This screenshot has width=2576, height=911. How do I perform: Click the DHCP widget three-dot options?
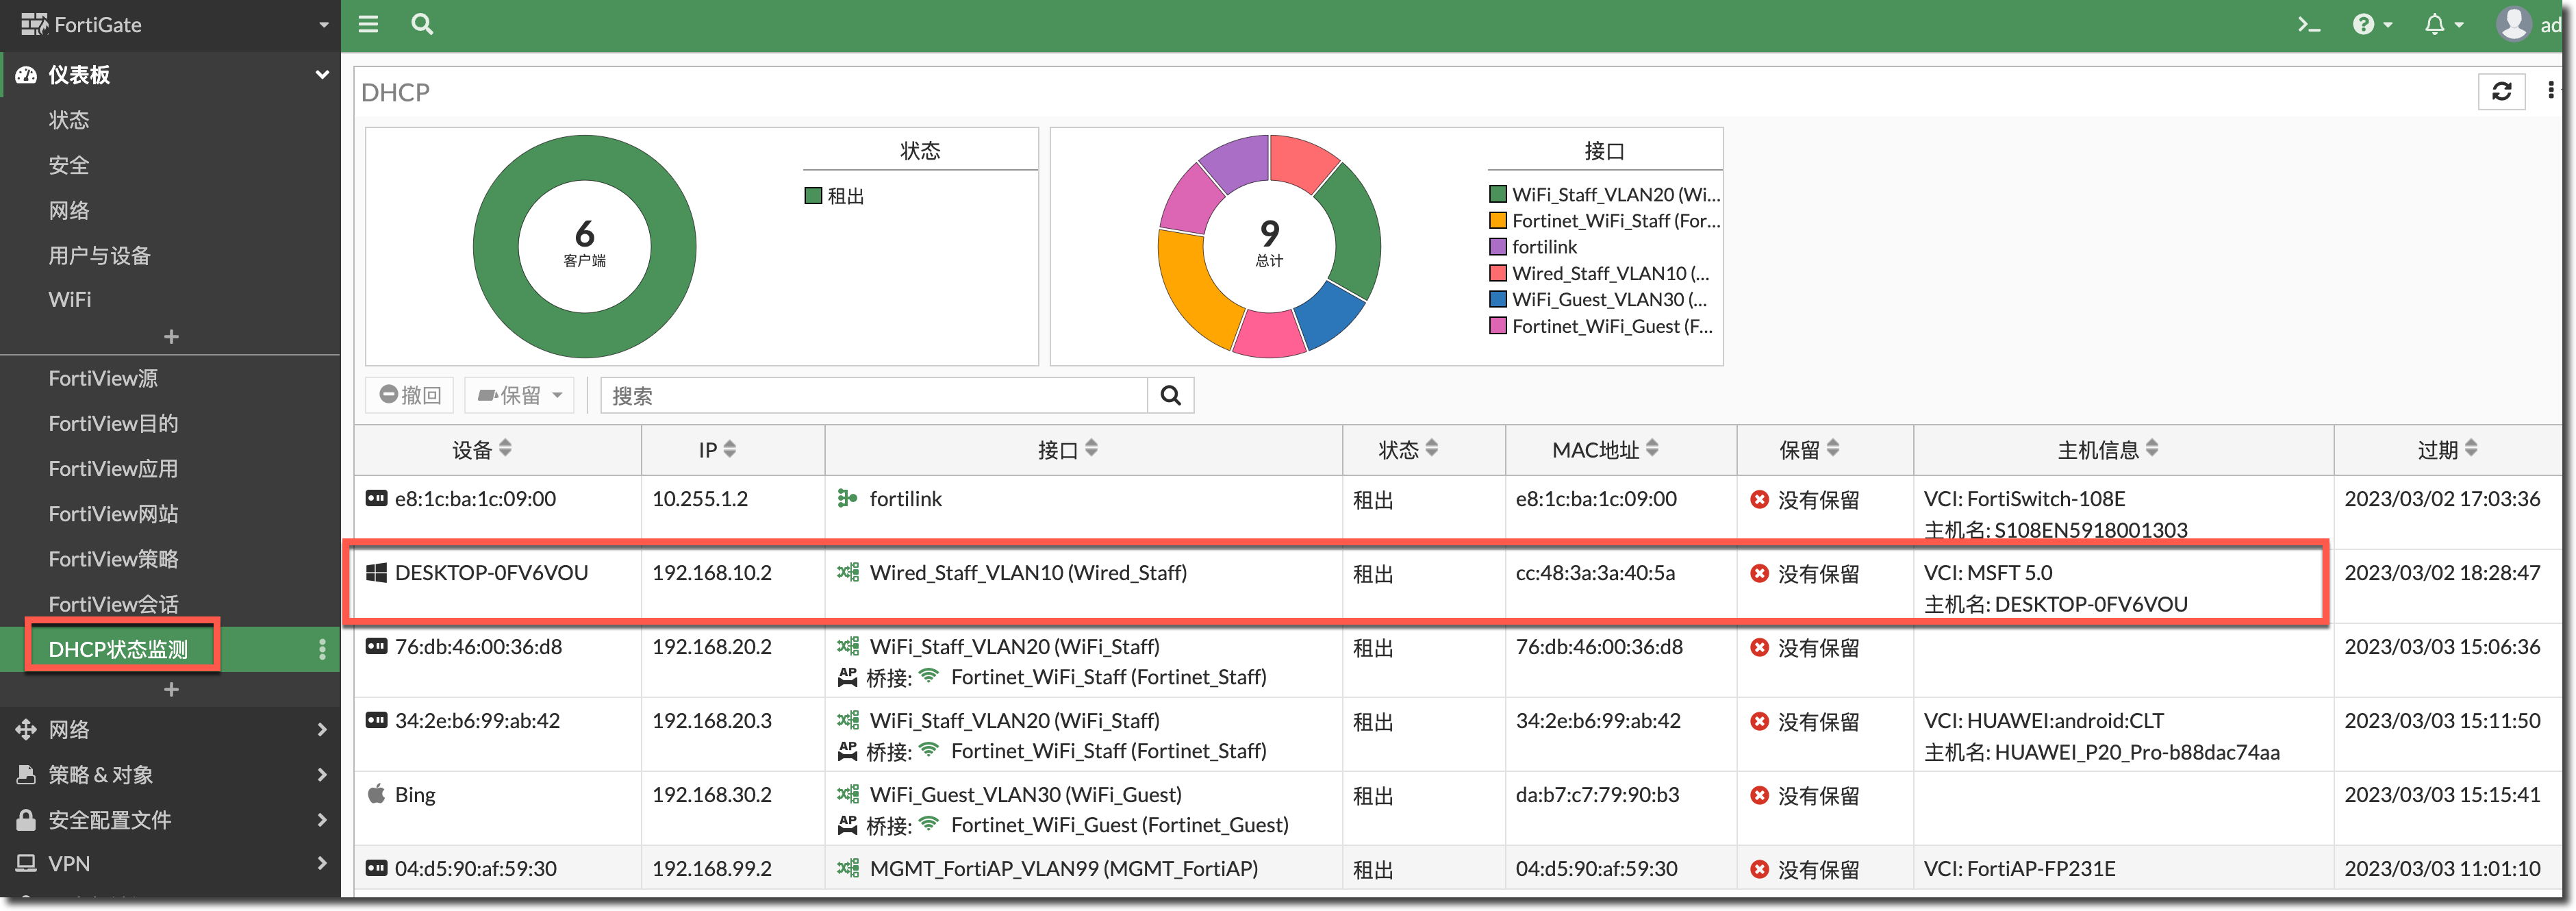tap(2551, 91)
